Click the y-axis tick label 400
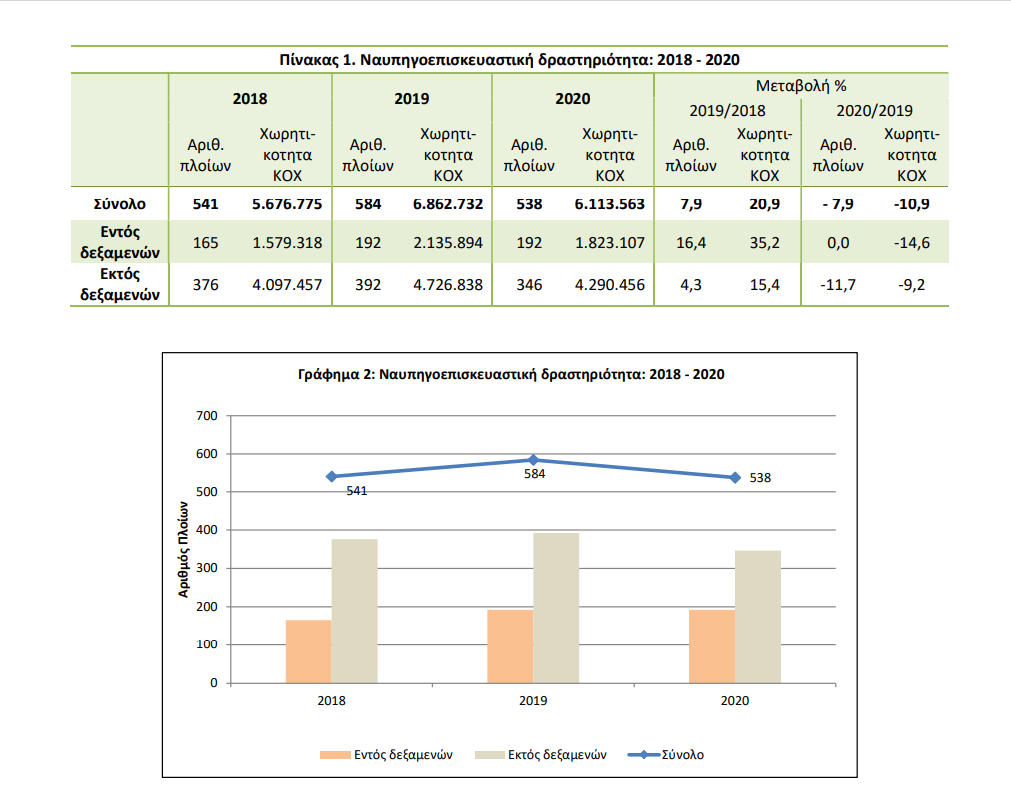This screenshot has height=801, width=1011. tap(206, 530)
